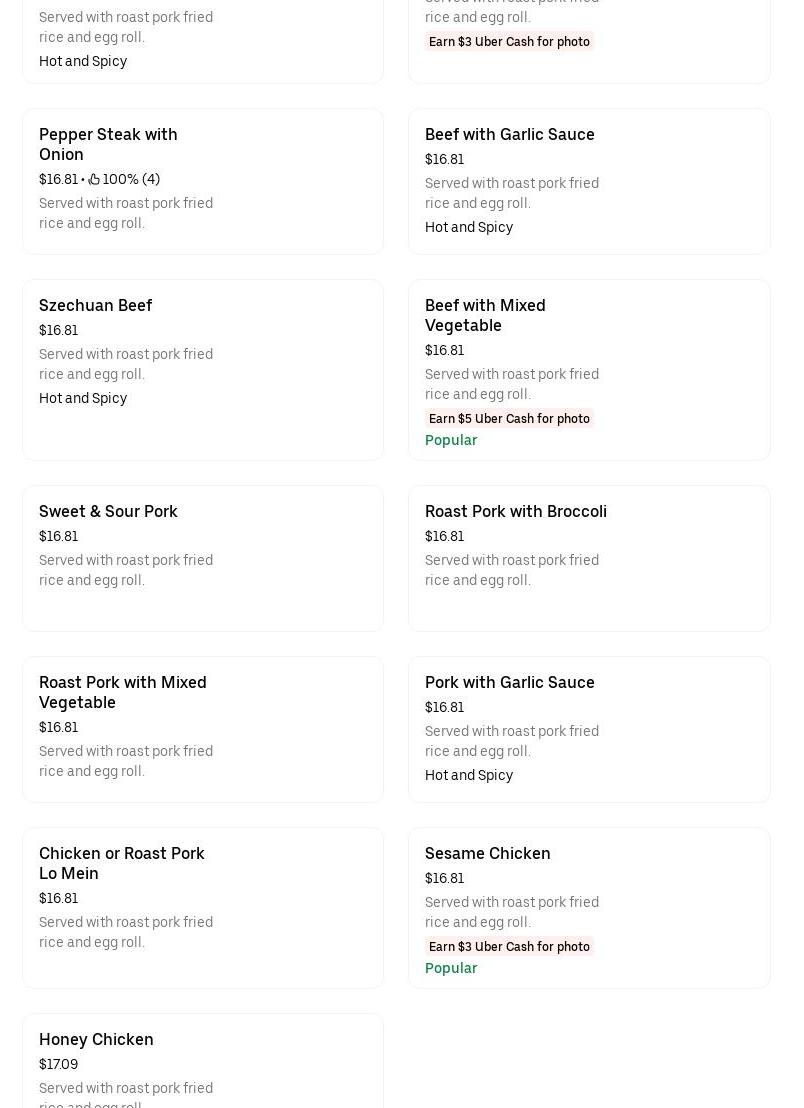Select the Sesame Chicken item

click(x=487, y=854)
